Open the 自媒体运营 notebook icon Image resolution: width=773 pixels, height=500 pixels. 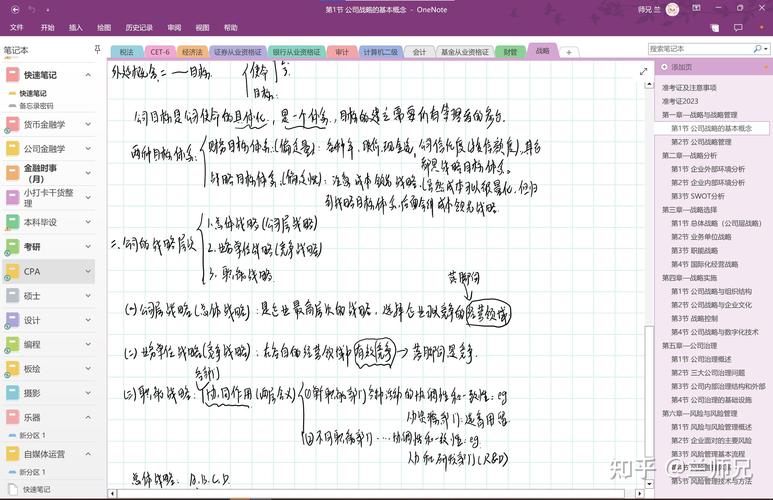point(12,454)
